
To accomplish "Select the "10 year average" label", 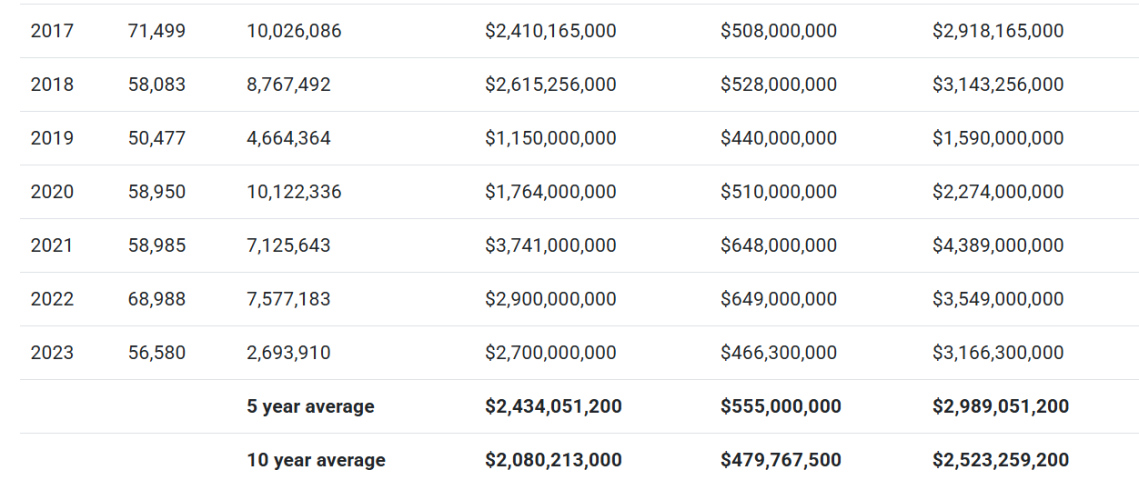I will 315,460.
